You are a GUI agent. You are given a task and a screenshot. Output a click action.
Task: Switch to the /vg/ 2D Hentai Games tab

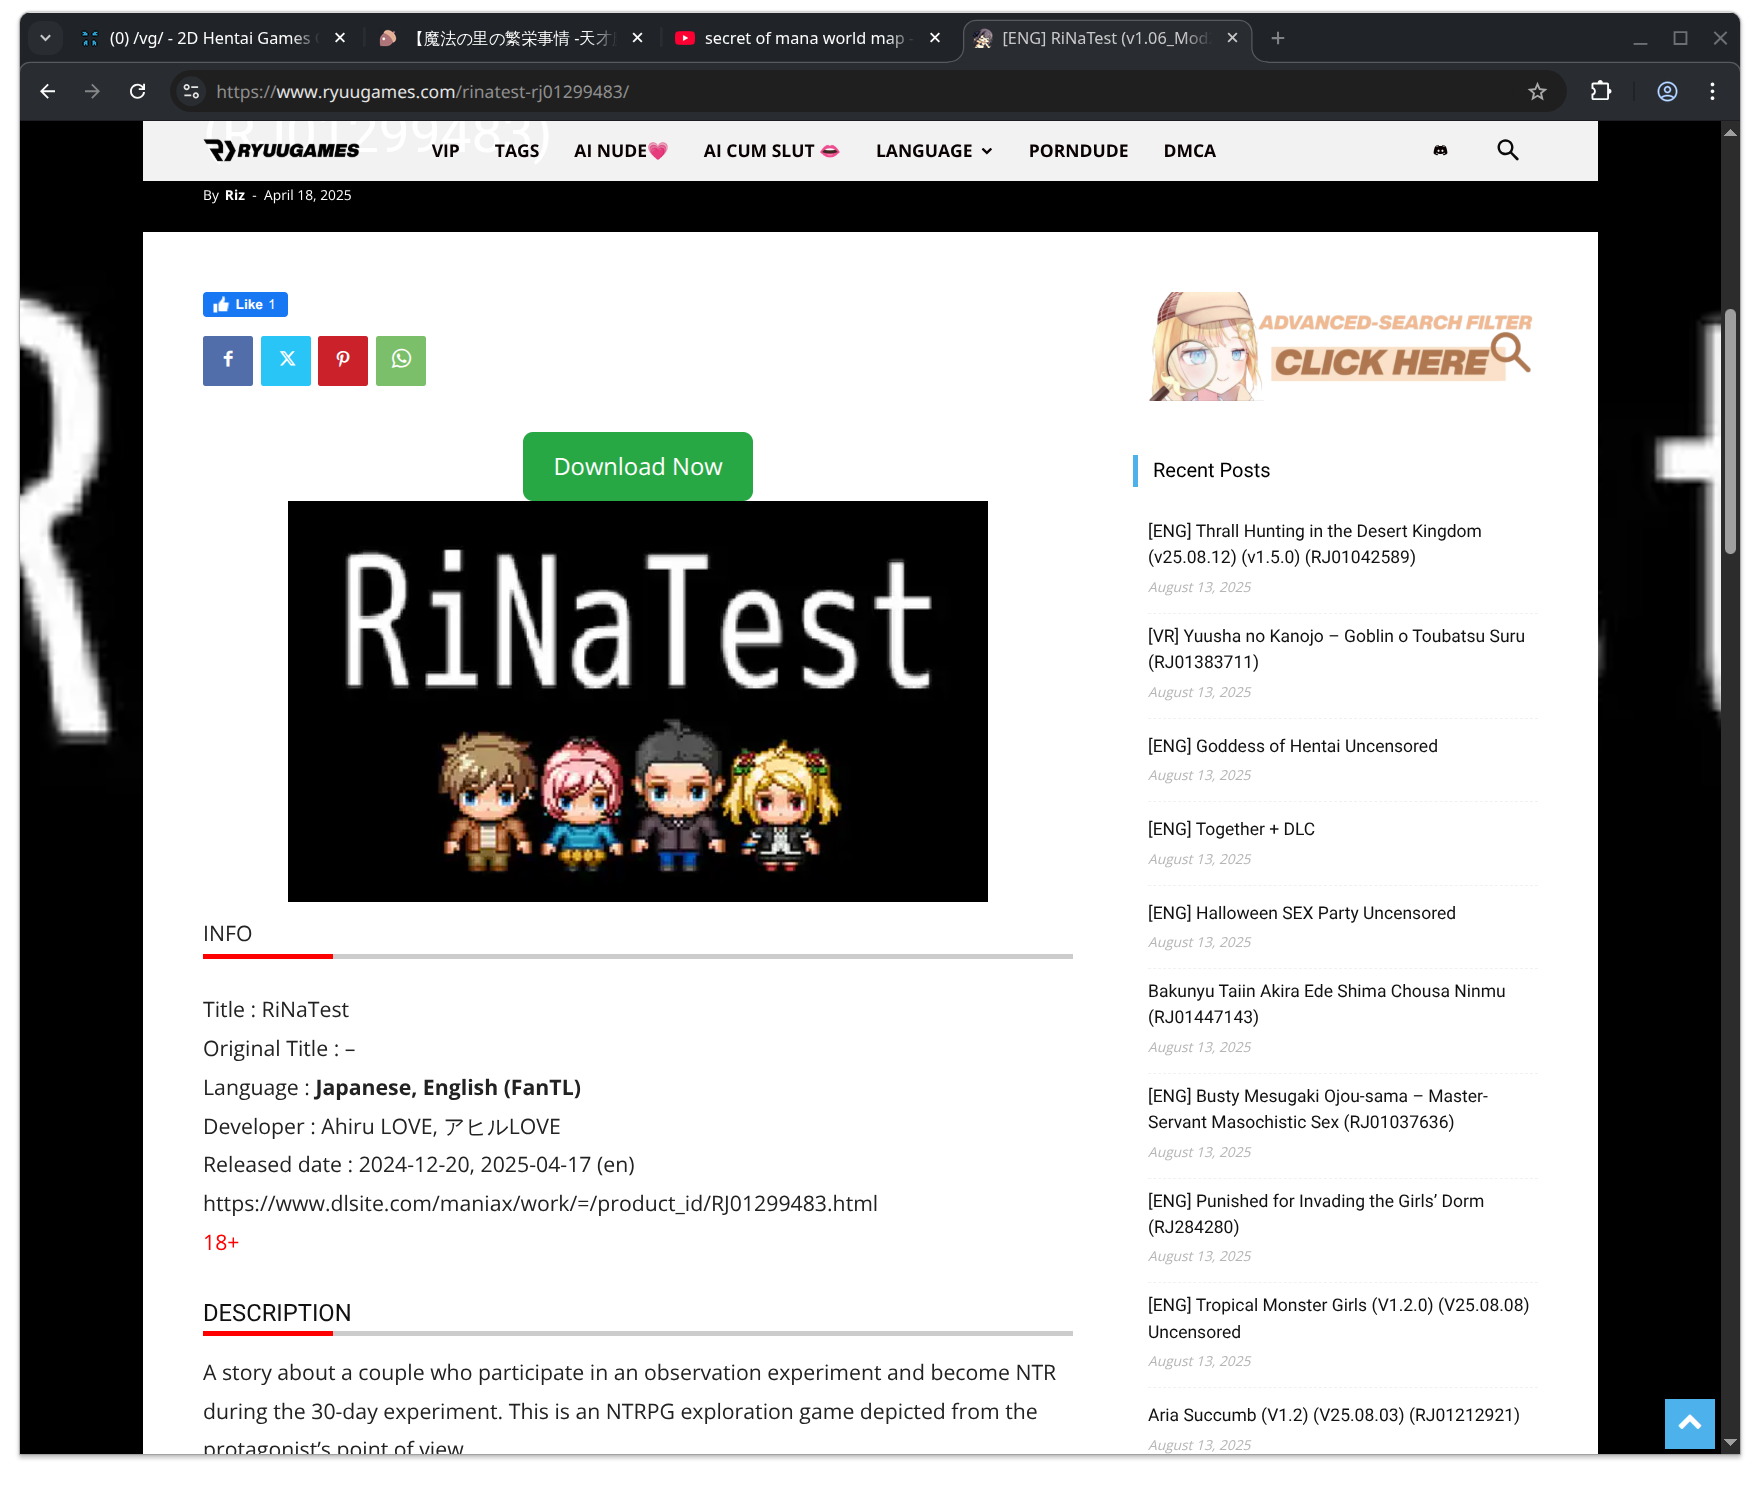click(x=213, y=38)
